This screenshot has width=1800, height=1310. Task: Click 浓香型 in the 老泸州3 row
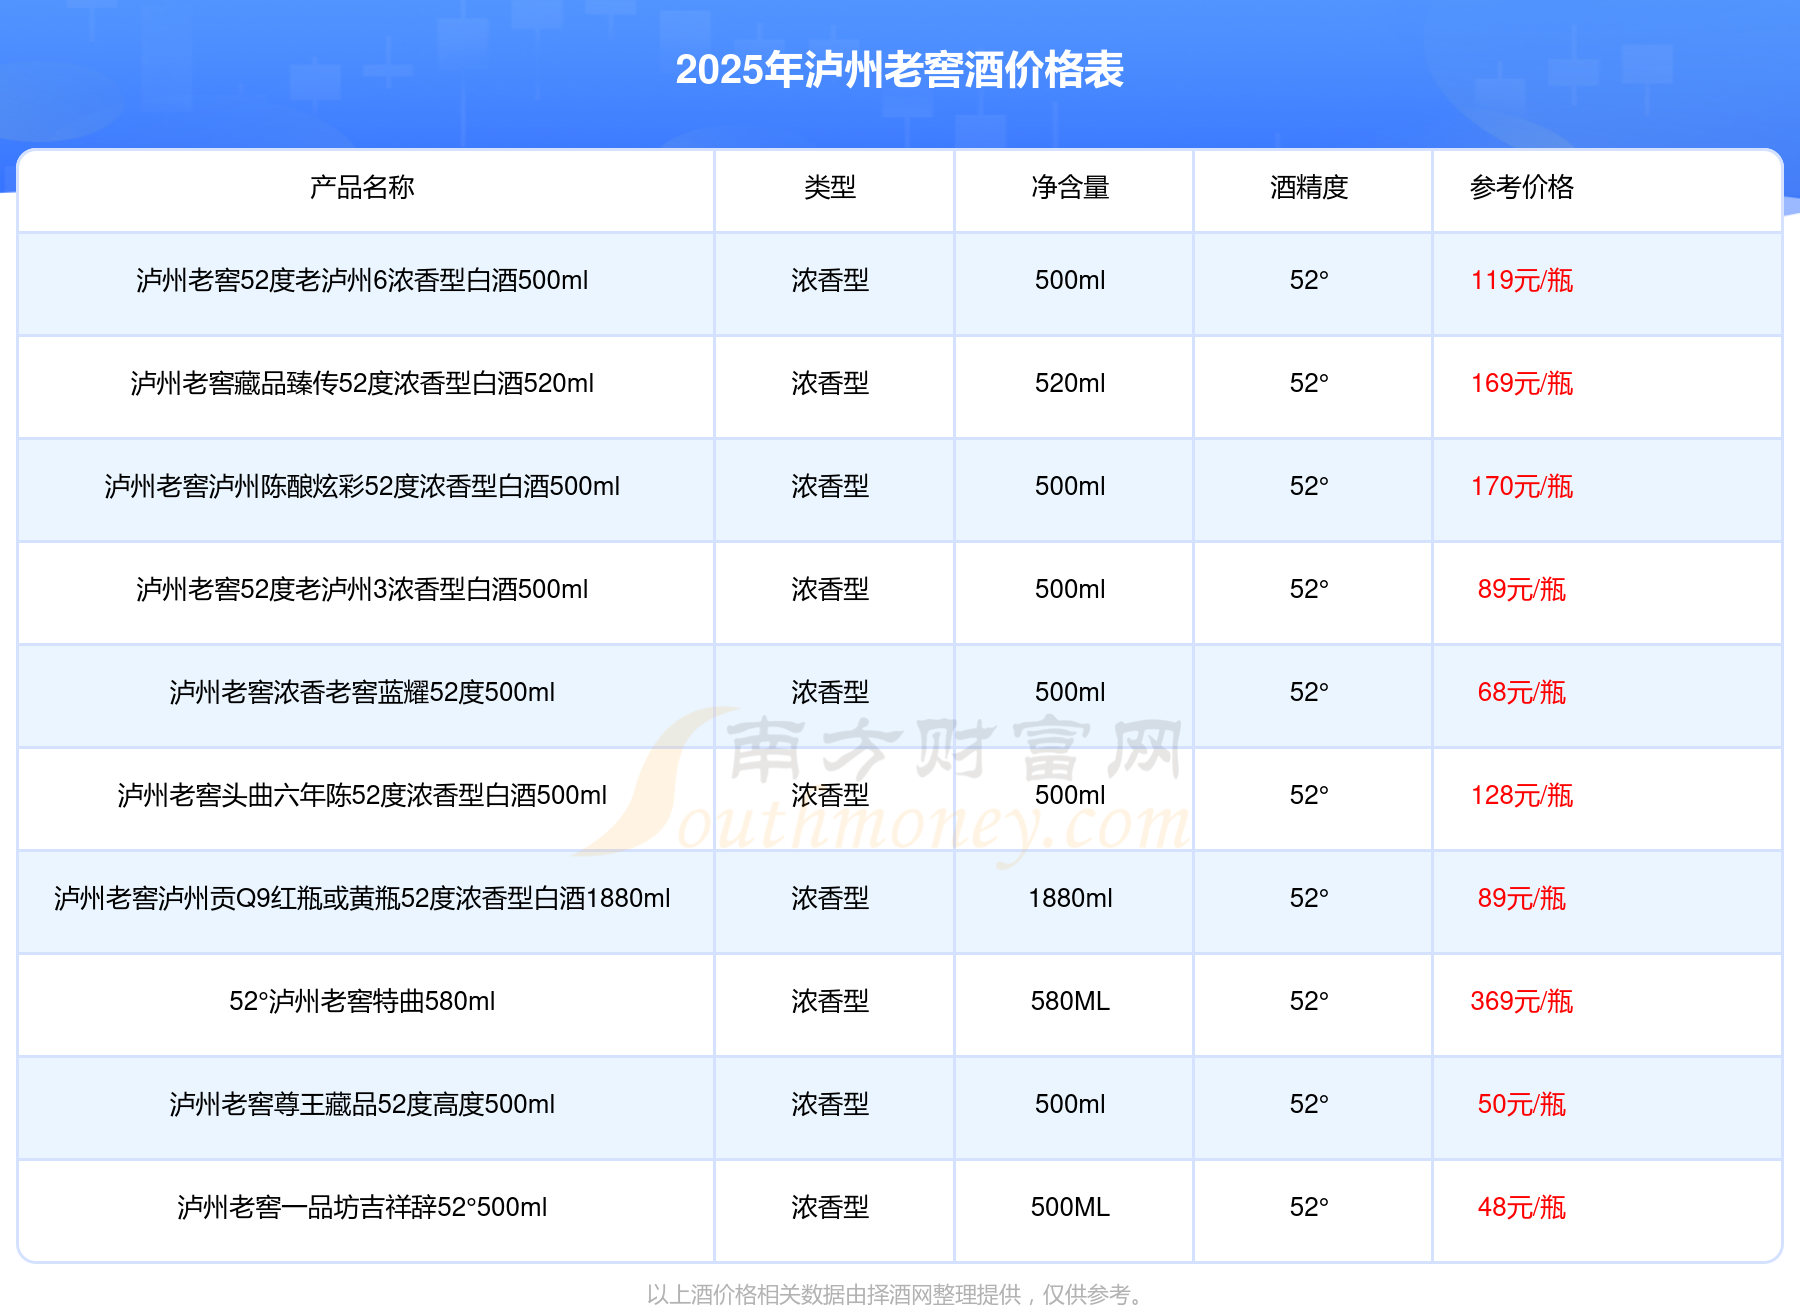(830, 589)
